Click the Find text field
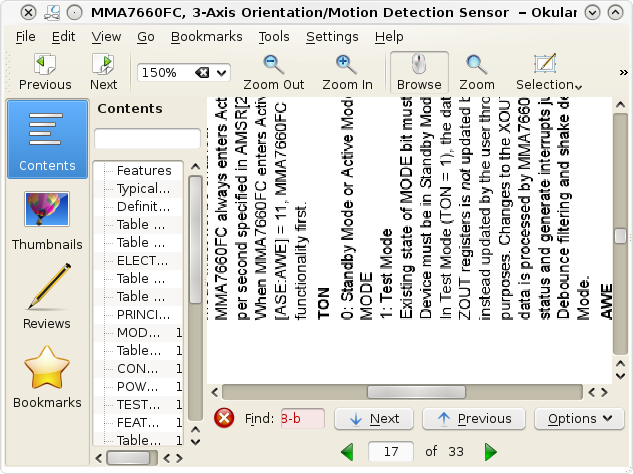The image size is (633, 474). tap(303, 418)
